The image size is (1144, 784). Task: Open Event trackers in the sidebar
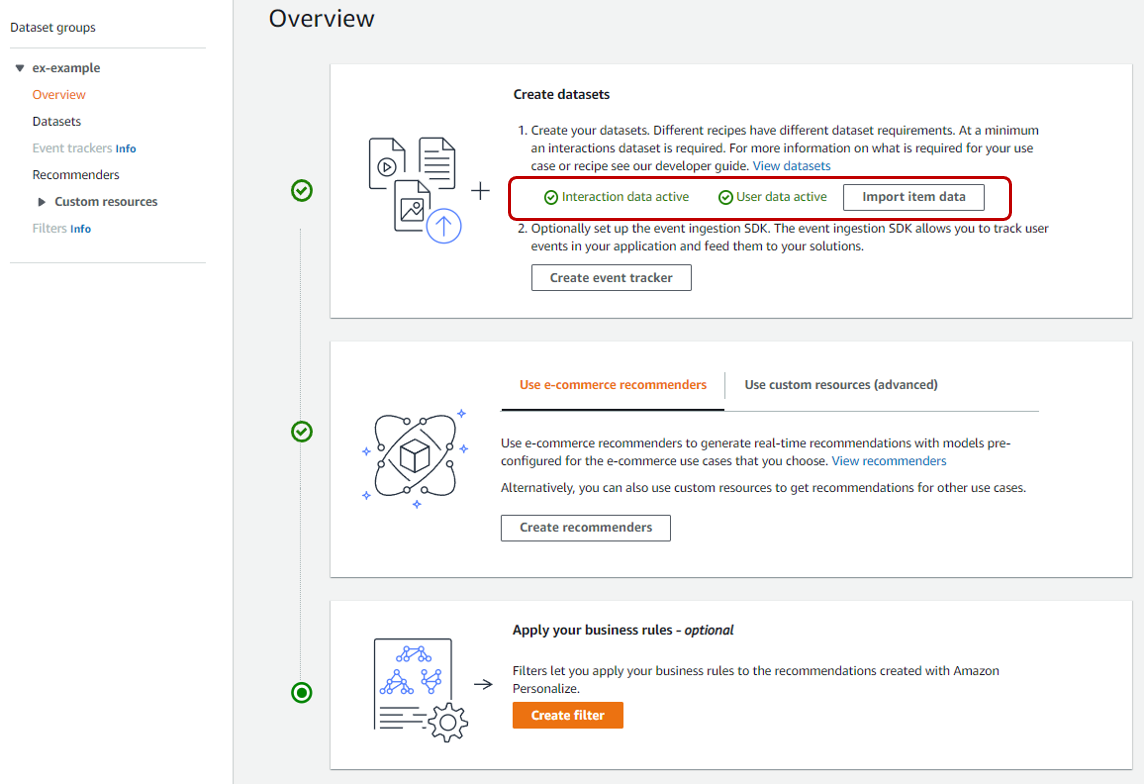coord(72,148)
